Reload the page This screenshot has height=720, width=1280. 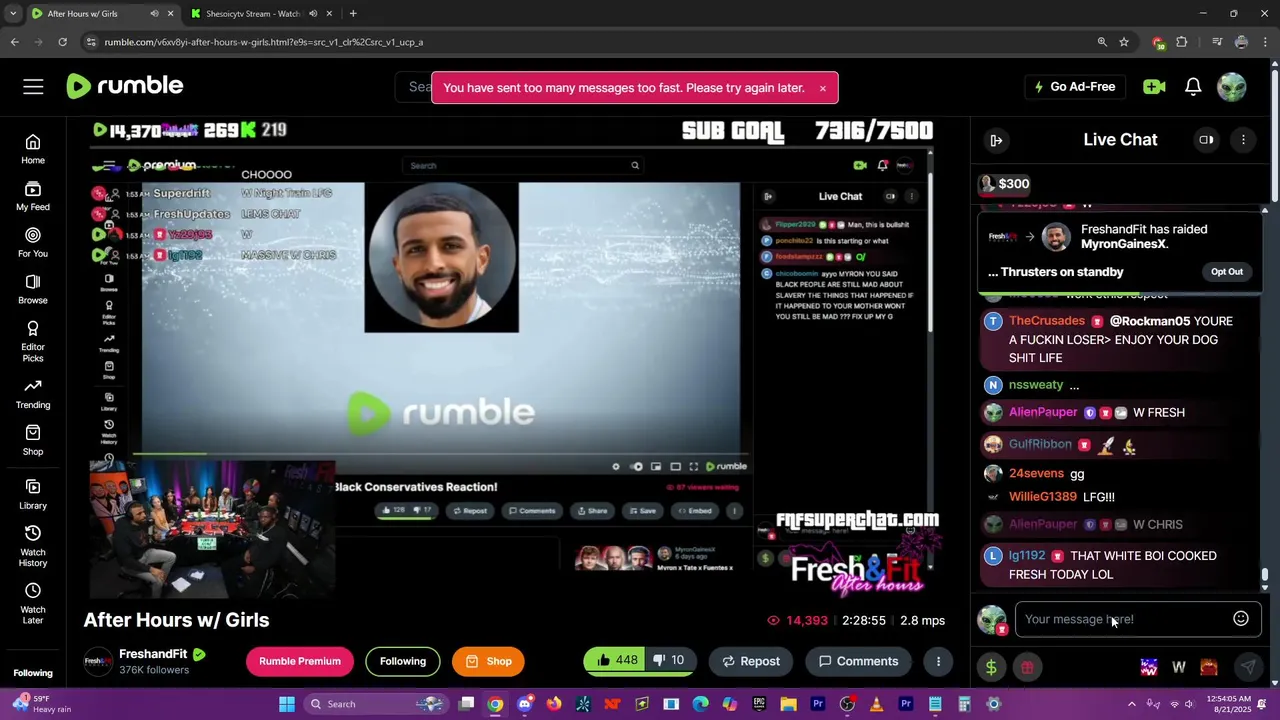(62, 42)
